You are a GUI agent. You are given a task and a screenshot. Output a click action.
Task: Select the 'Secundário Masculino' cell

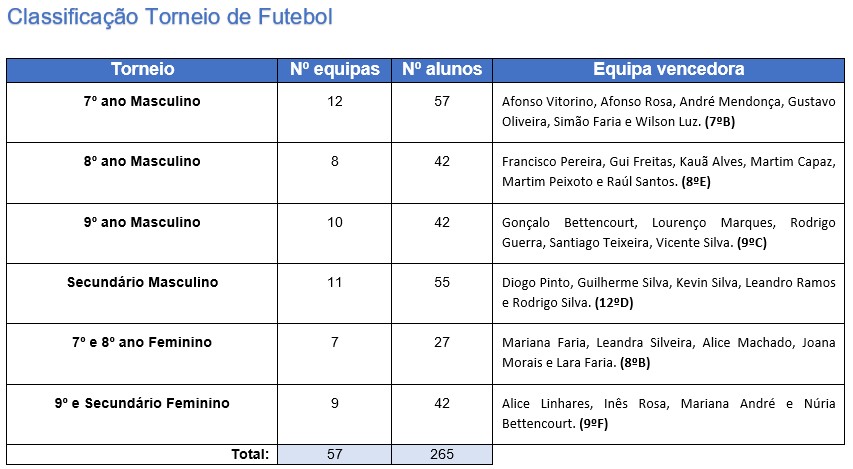[x=142, y=282]
